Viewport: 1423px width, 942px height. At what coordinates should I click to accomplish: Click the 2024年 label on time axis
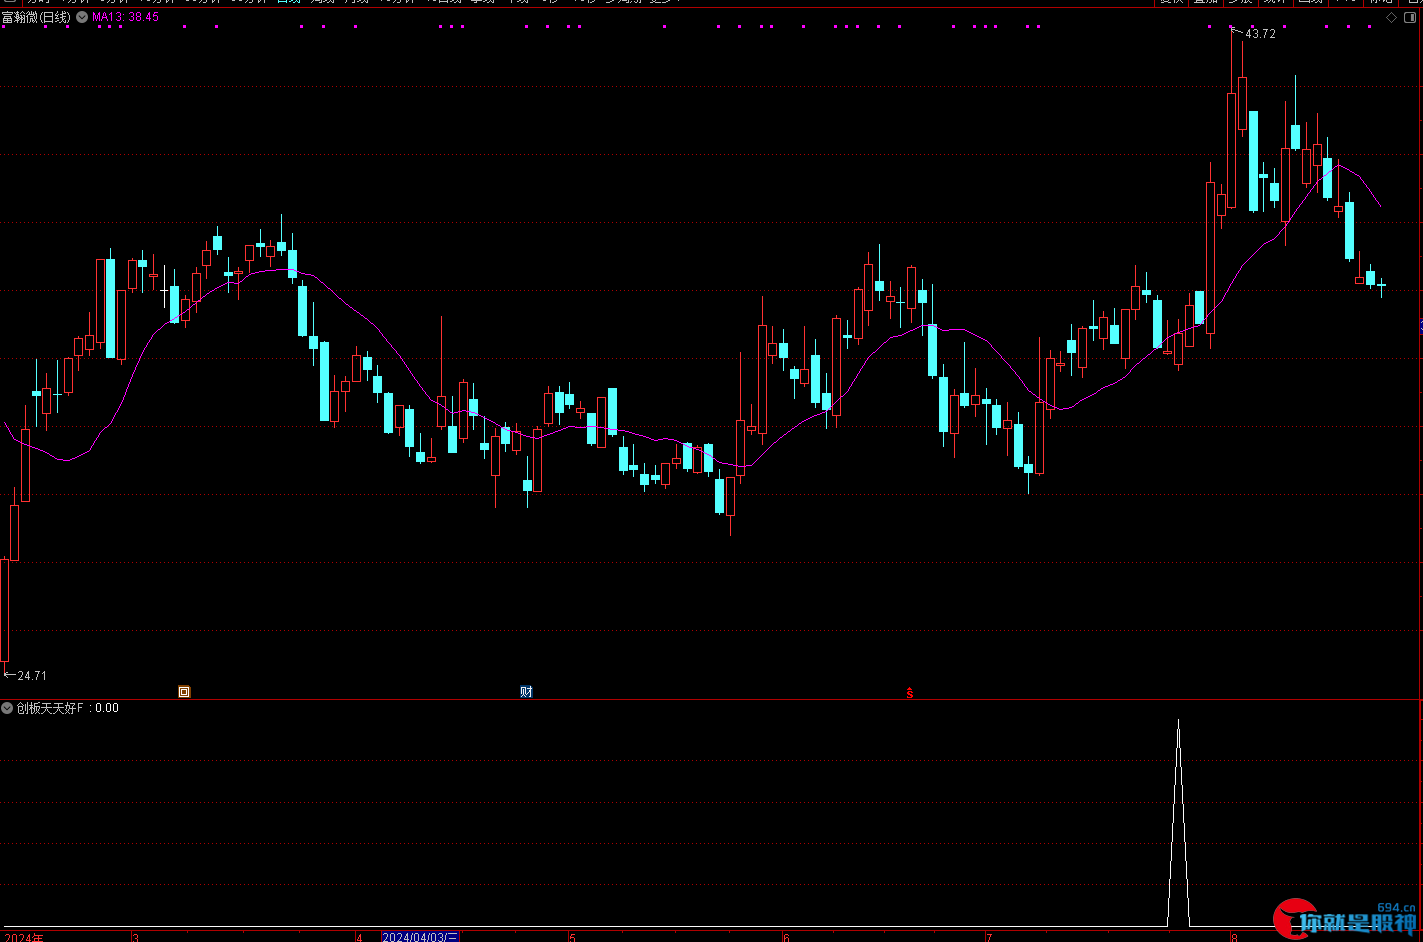tap(23, 938)
